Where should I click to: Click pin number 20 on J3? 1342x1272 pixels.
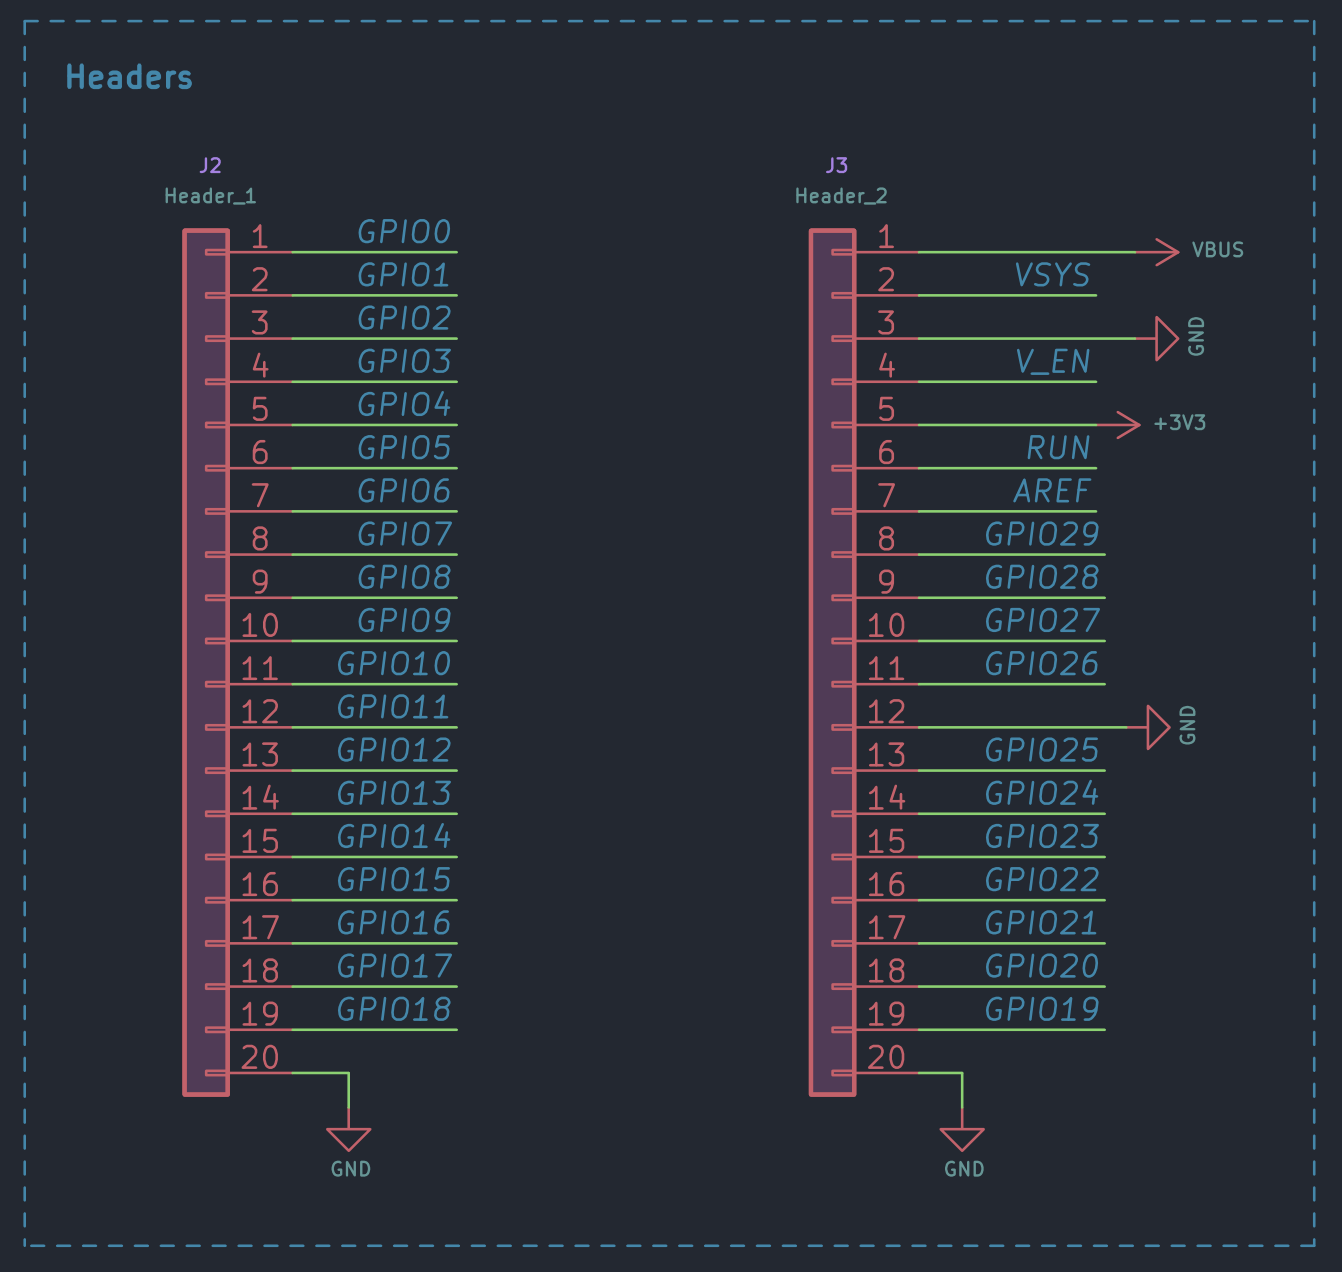coord(886,1057)
